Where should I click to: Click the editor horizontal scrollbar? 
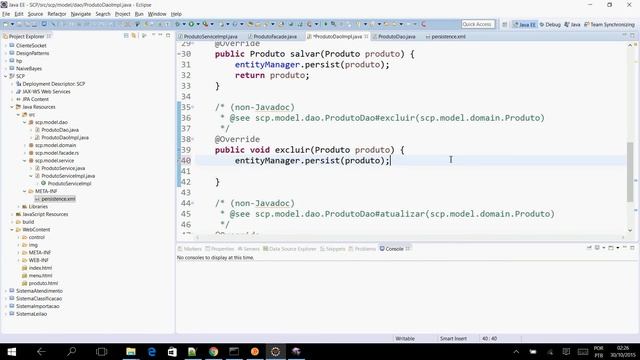pos(410,237)
